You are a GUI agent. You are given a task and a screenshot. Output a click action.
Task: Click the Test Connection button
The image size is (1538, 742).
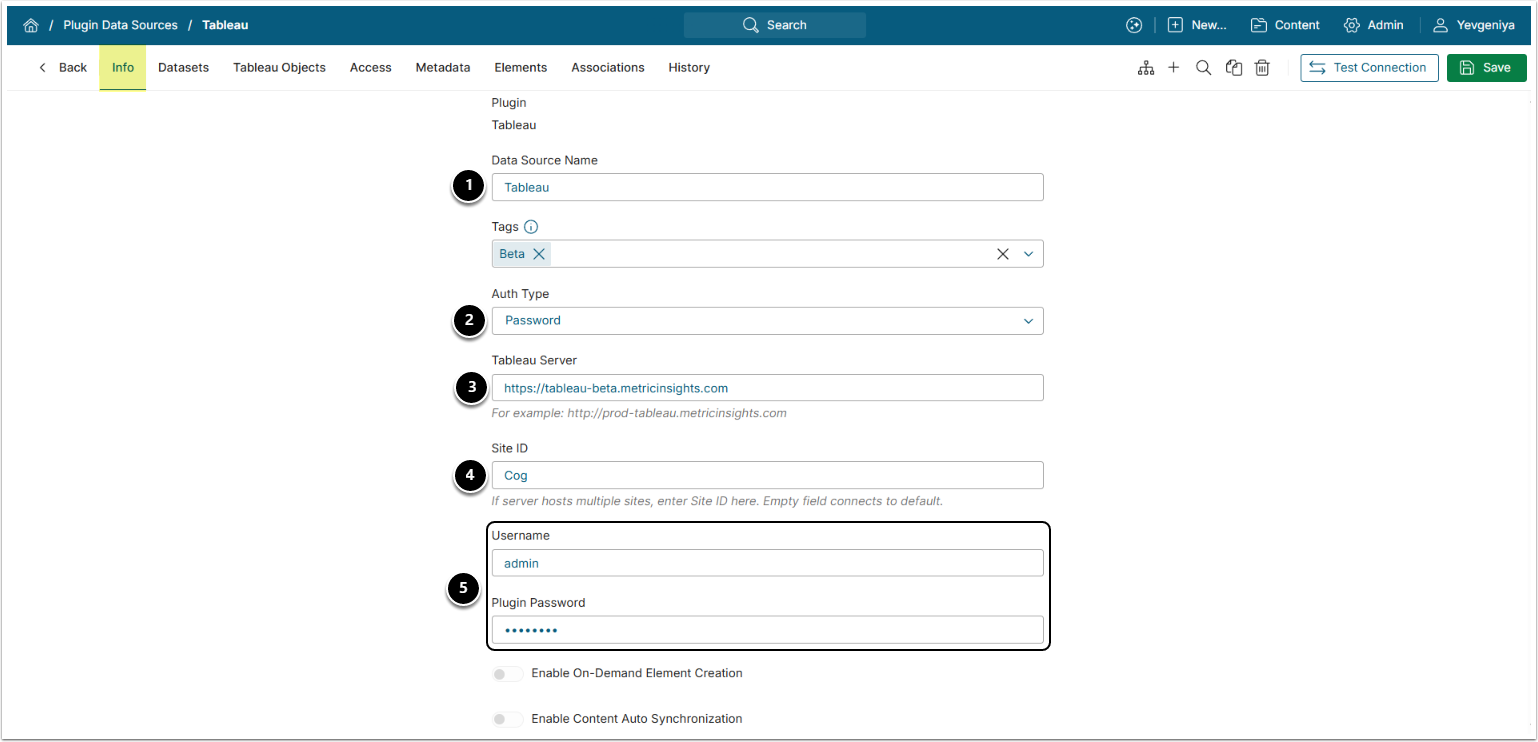[x=1369, y=68]
